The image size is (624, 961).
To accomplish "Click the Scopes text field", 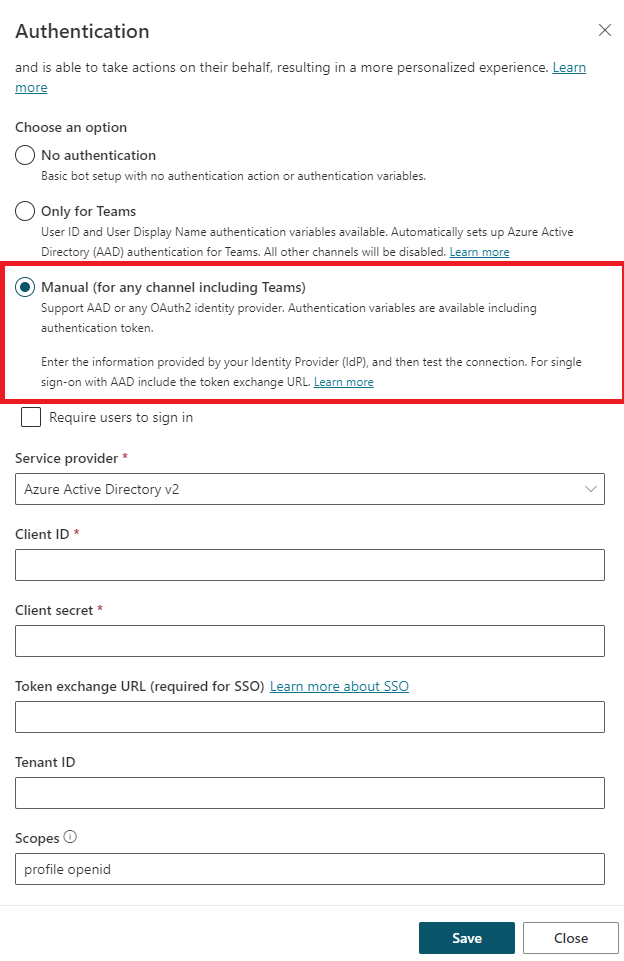I will [x=310, y=869].
